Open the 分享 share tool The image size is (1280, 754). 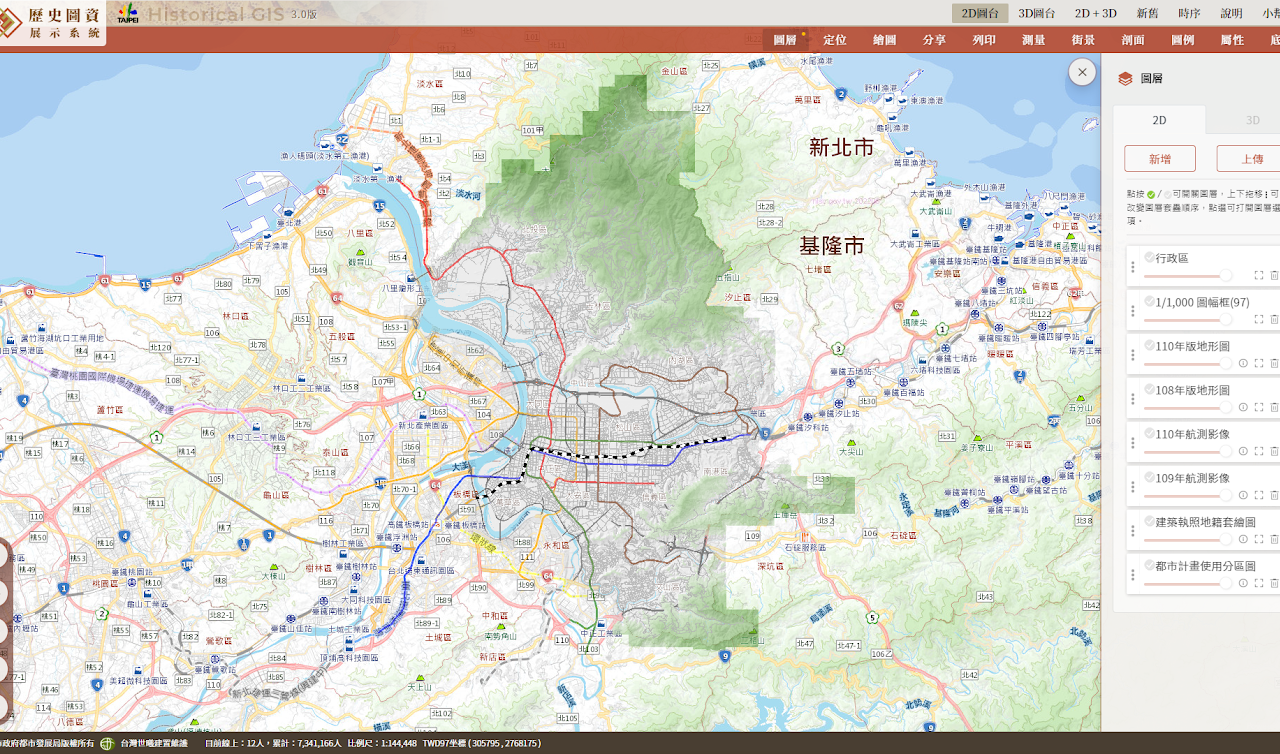tap(934, 40)
